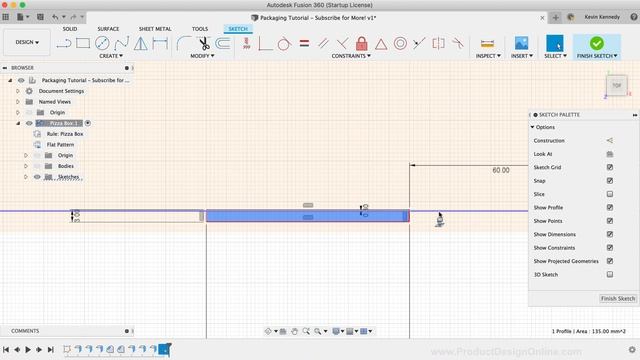Apply the Coincident constraint
Screen dimensions: 640x360
(265, 43)
